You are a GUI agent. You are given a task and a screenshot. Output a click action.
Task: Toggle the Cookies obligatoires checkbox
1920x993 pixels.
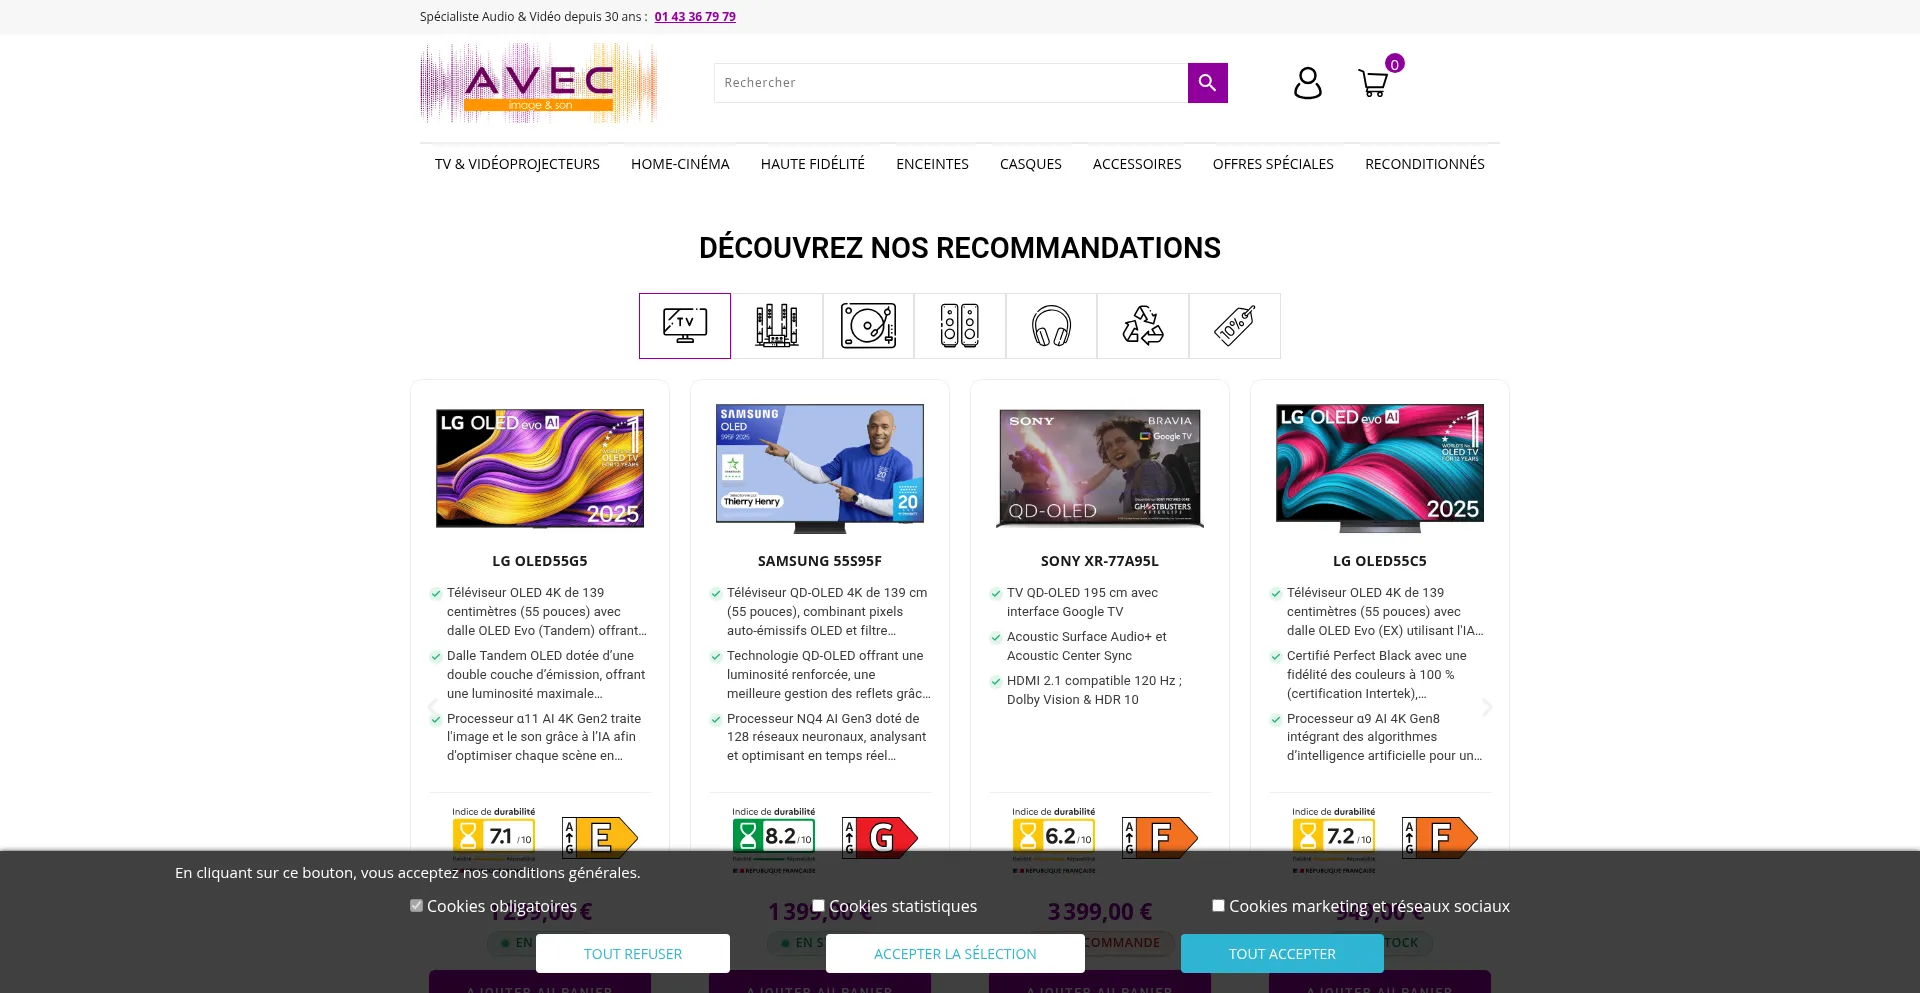pyautogui.click(x=416, y=906)
